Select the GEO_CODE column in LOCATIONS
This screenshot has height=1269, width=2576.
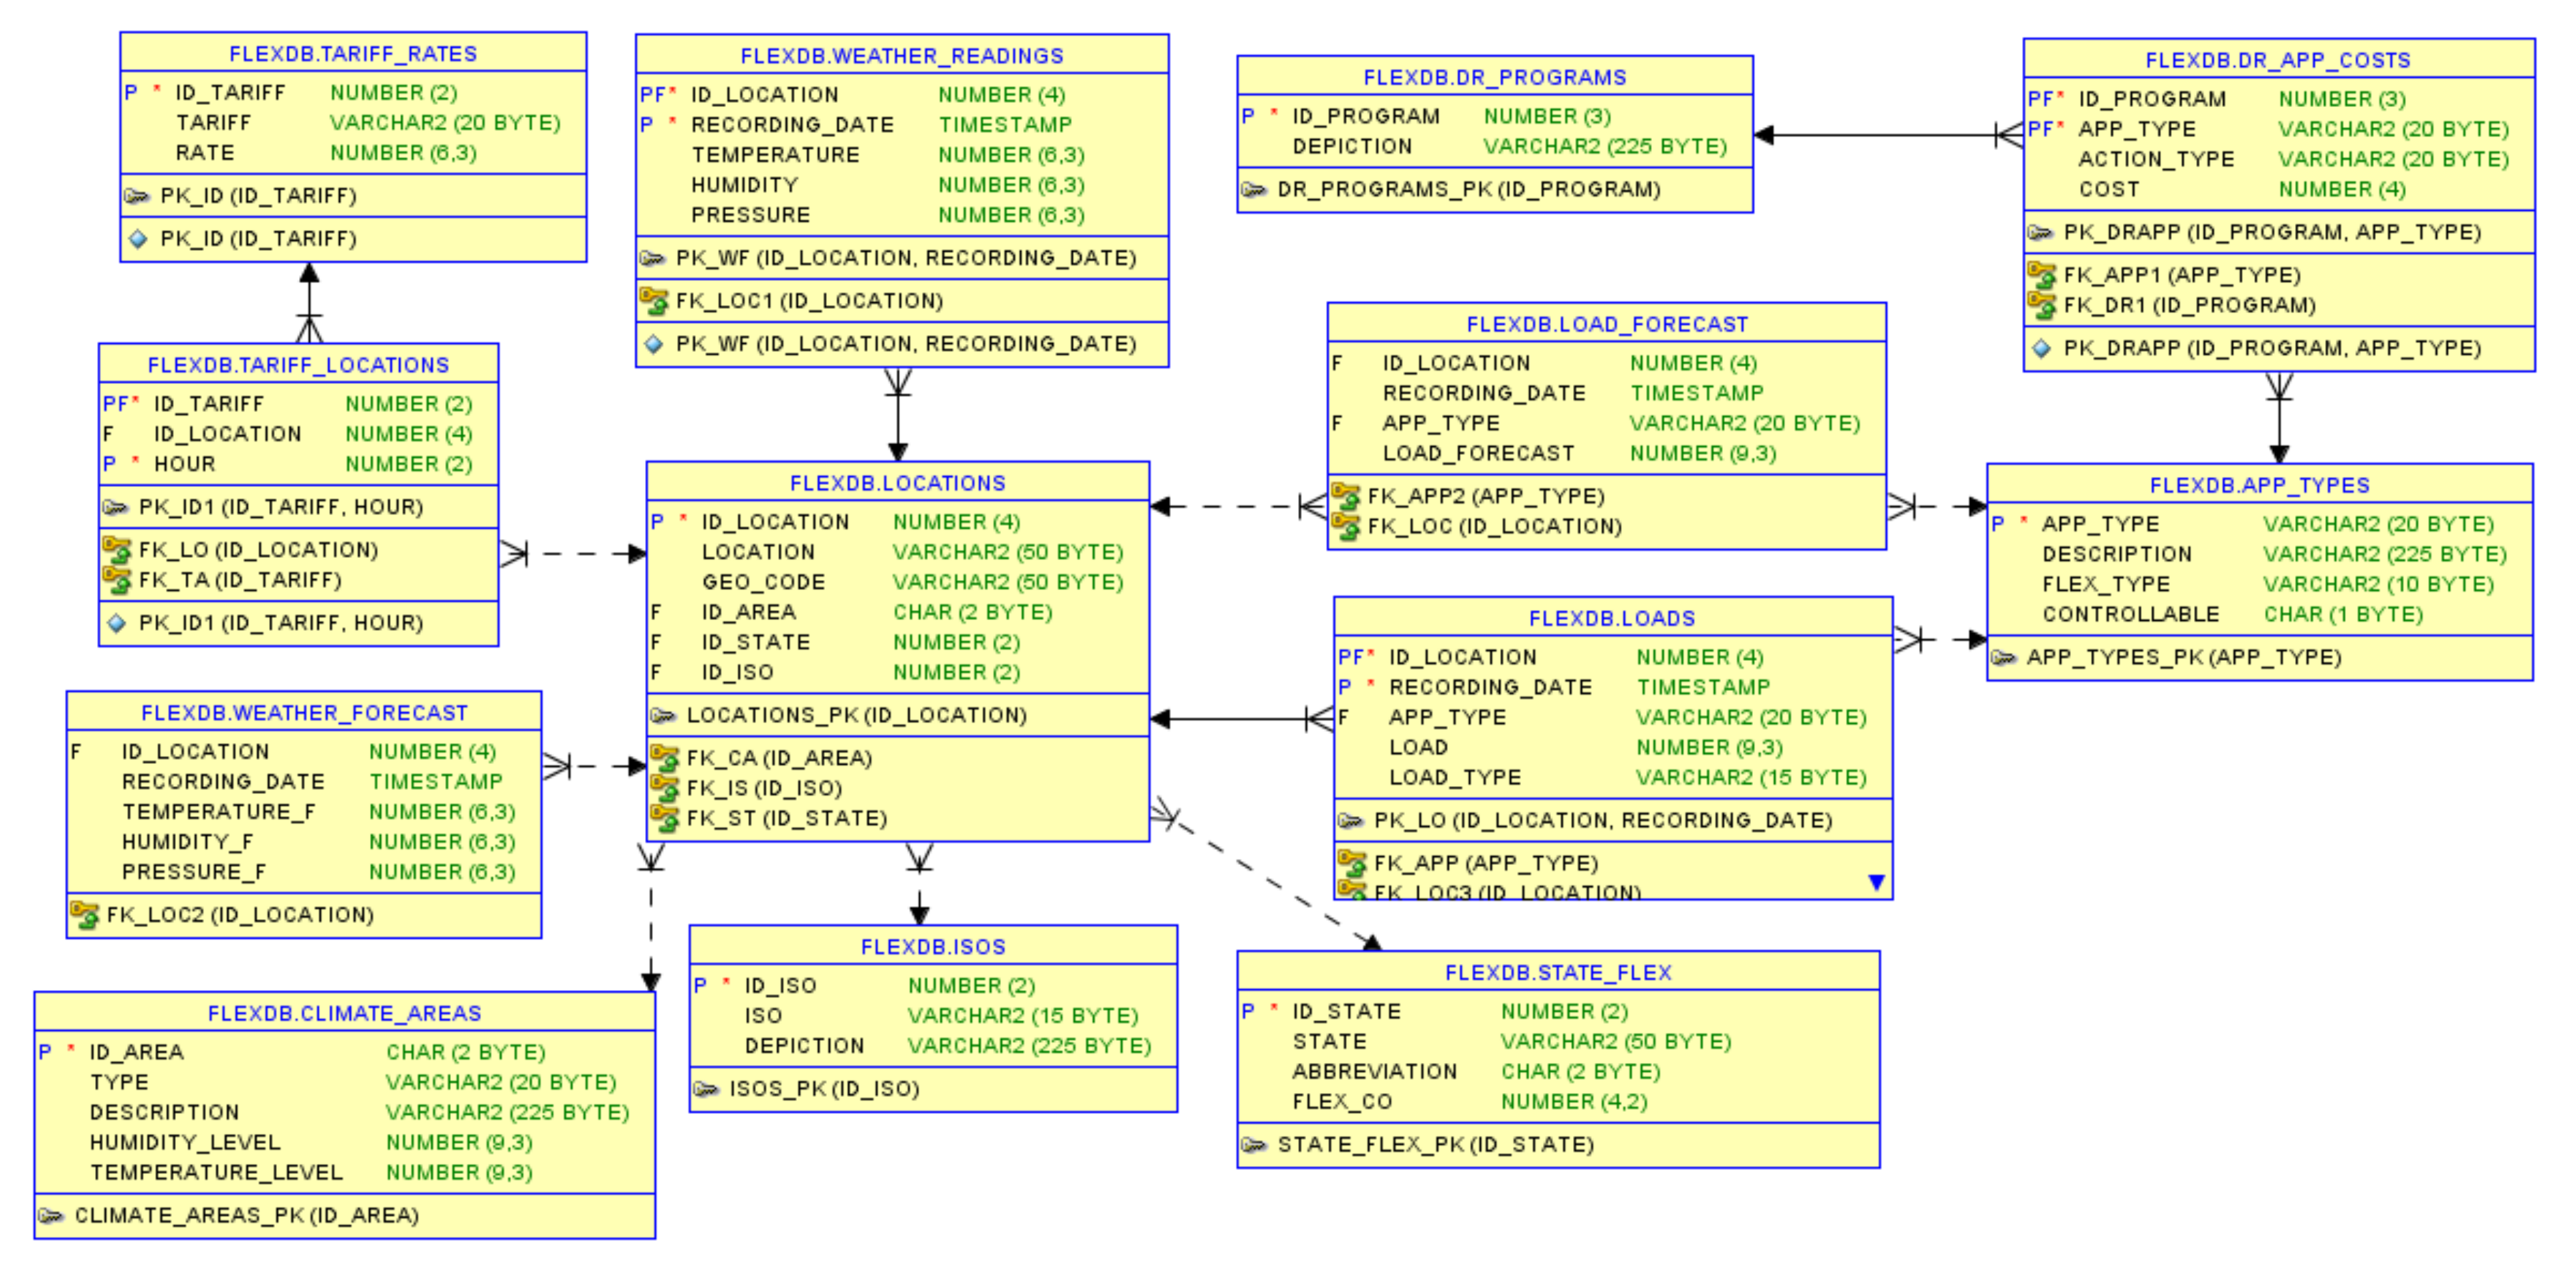763,582
